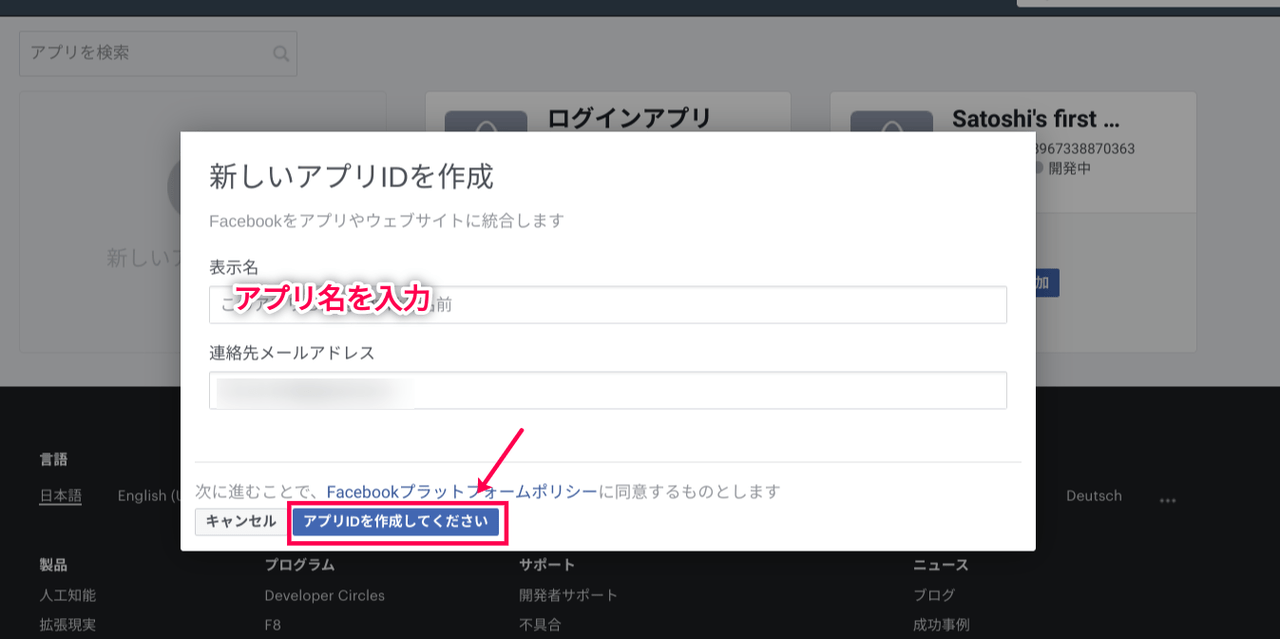The width and height of the screenshot is (1280, 639).
Task: Switch language to English (US)
Action: pyautogui.click(x=149, y=495)
